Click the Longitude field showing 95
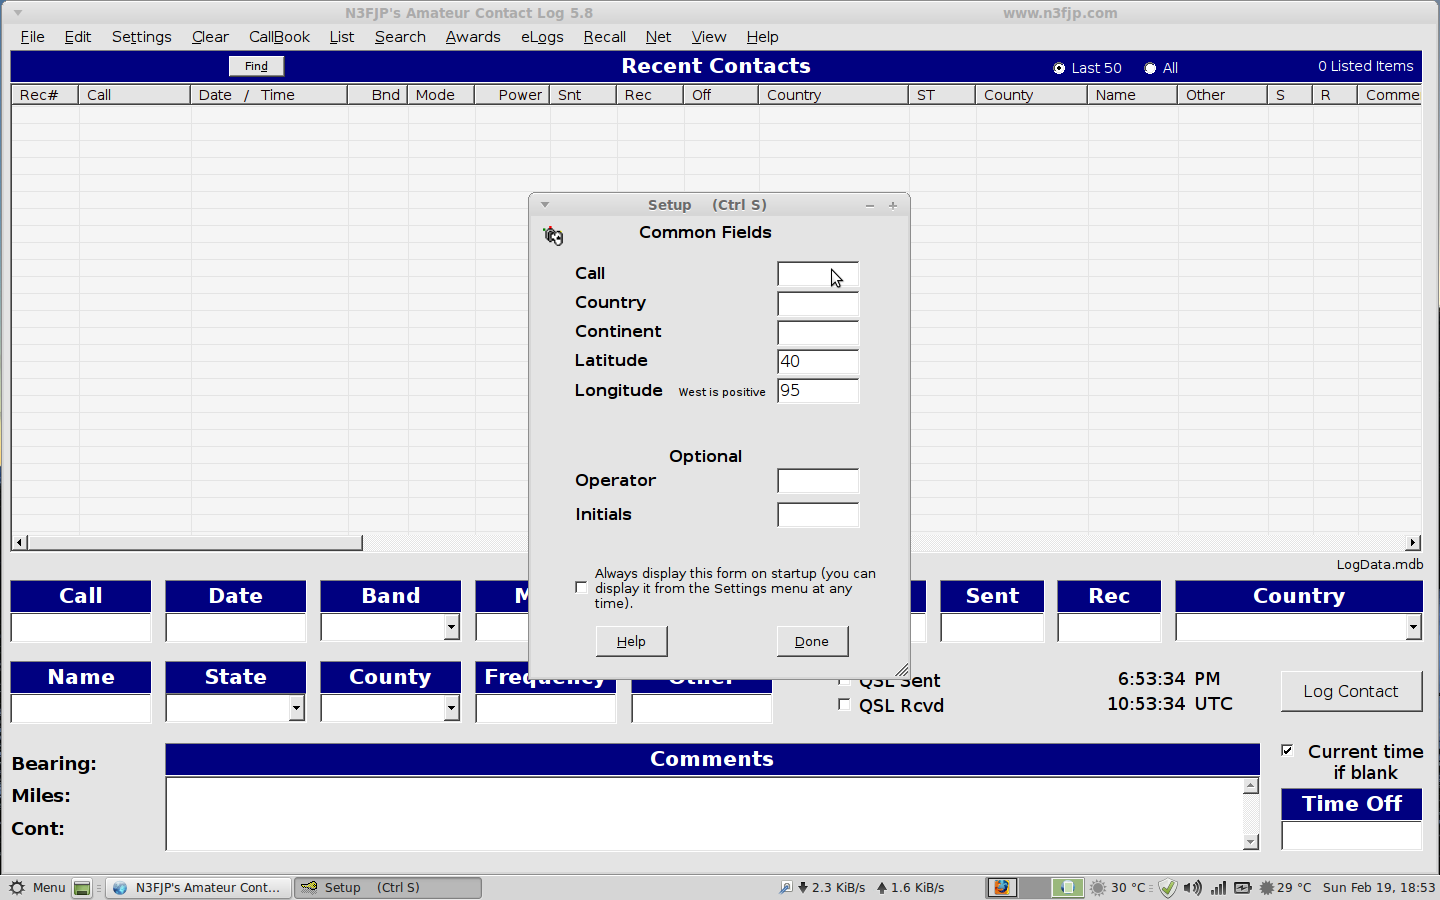This screenshot has height=900, width=1440. tap(818, 391)
